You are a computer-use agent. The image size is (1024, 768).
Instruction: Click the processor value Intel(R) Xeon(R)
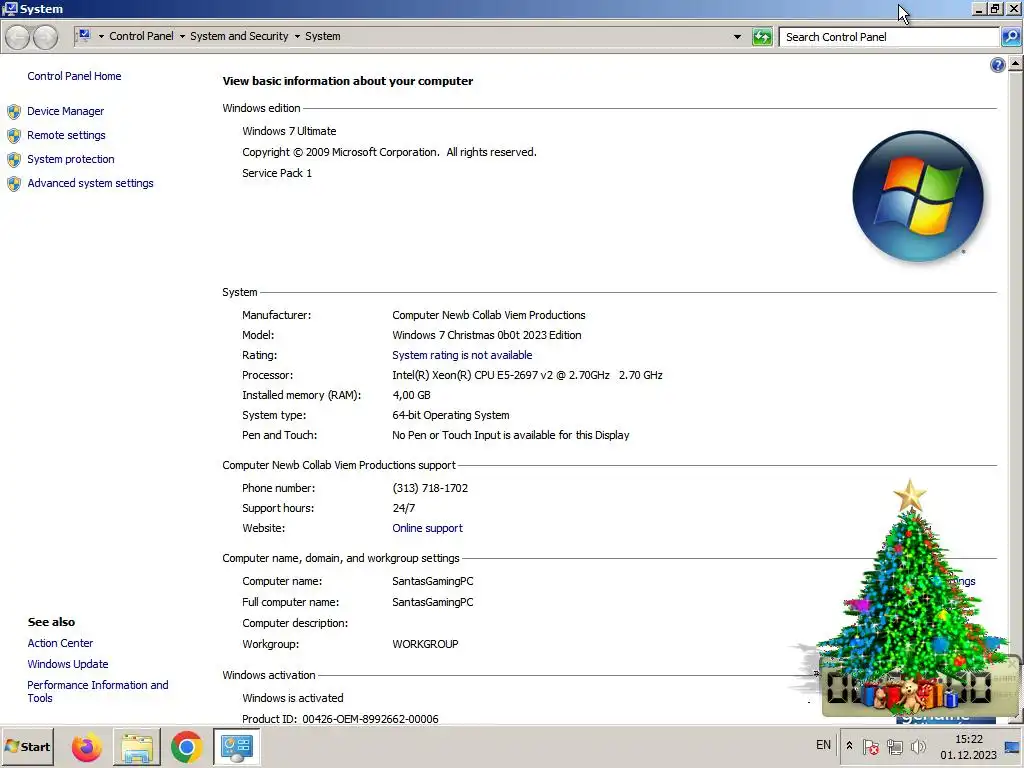coord(527,376)
